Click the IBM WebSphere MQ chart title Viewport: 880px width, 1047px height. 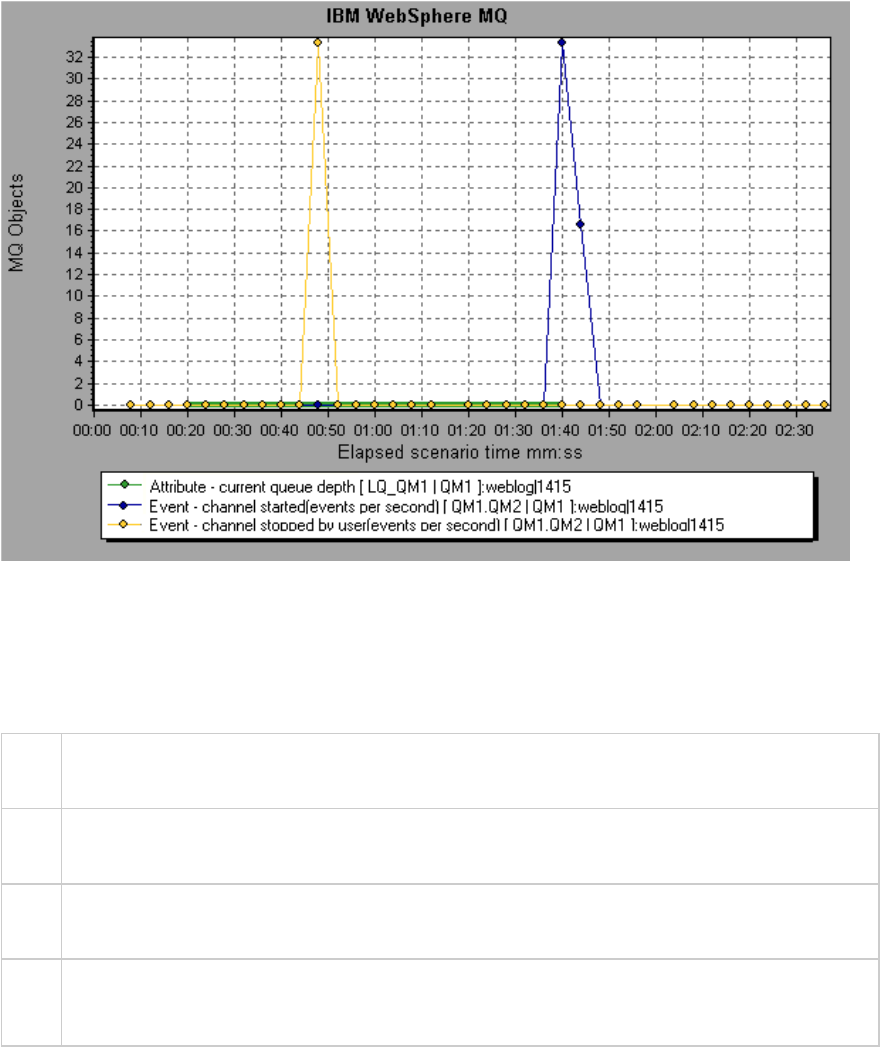pos(417,16)
